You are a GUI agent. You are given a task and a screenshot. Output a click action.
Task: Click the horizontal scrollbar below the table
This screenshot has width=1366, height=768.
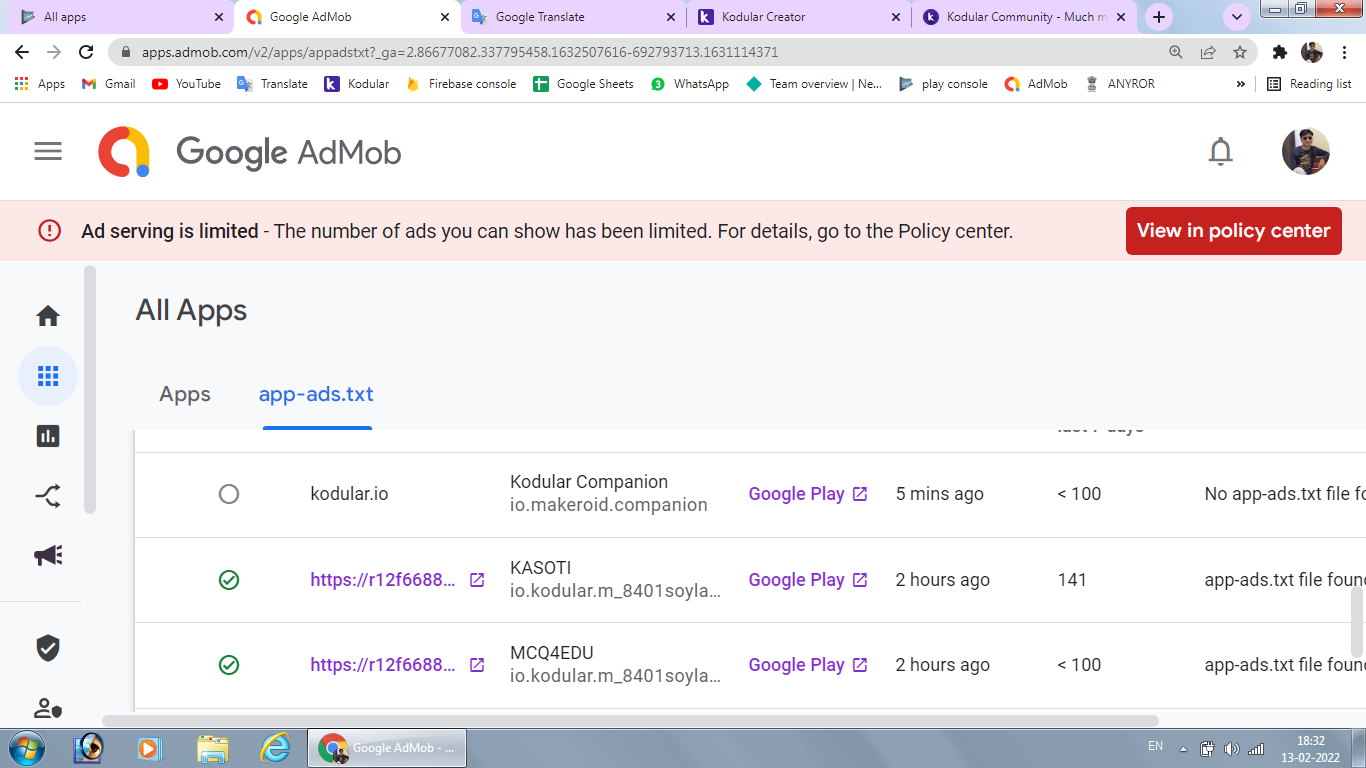click(x=630, y=720)
